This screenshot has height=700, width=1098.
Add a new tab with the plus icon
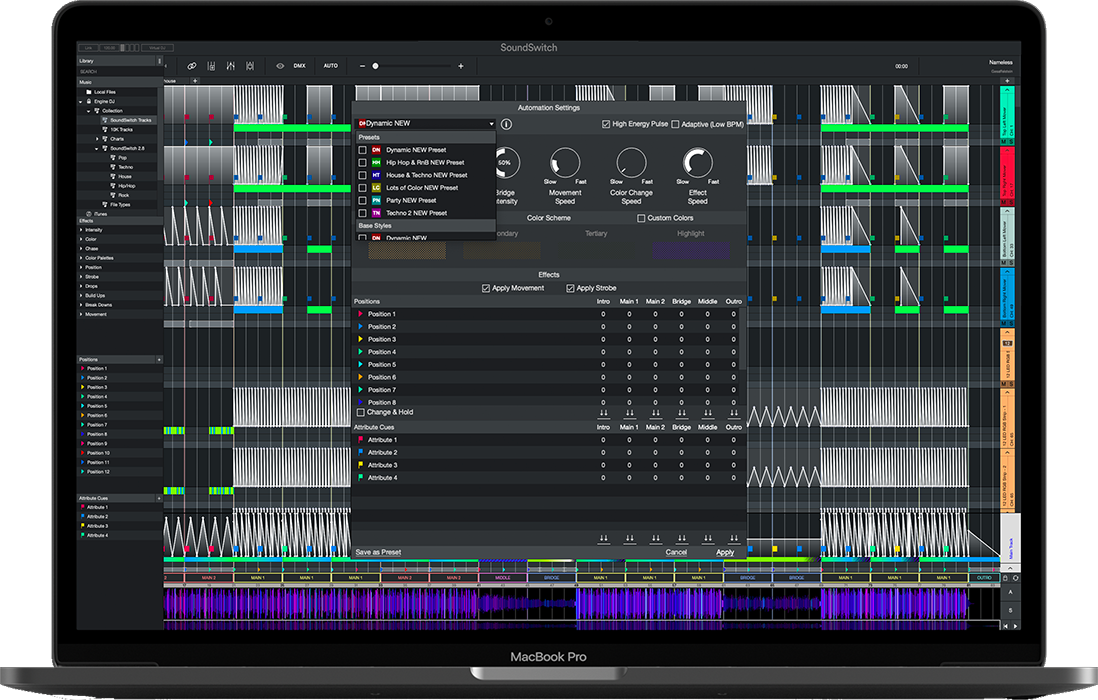click(x=195, y=80)
